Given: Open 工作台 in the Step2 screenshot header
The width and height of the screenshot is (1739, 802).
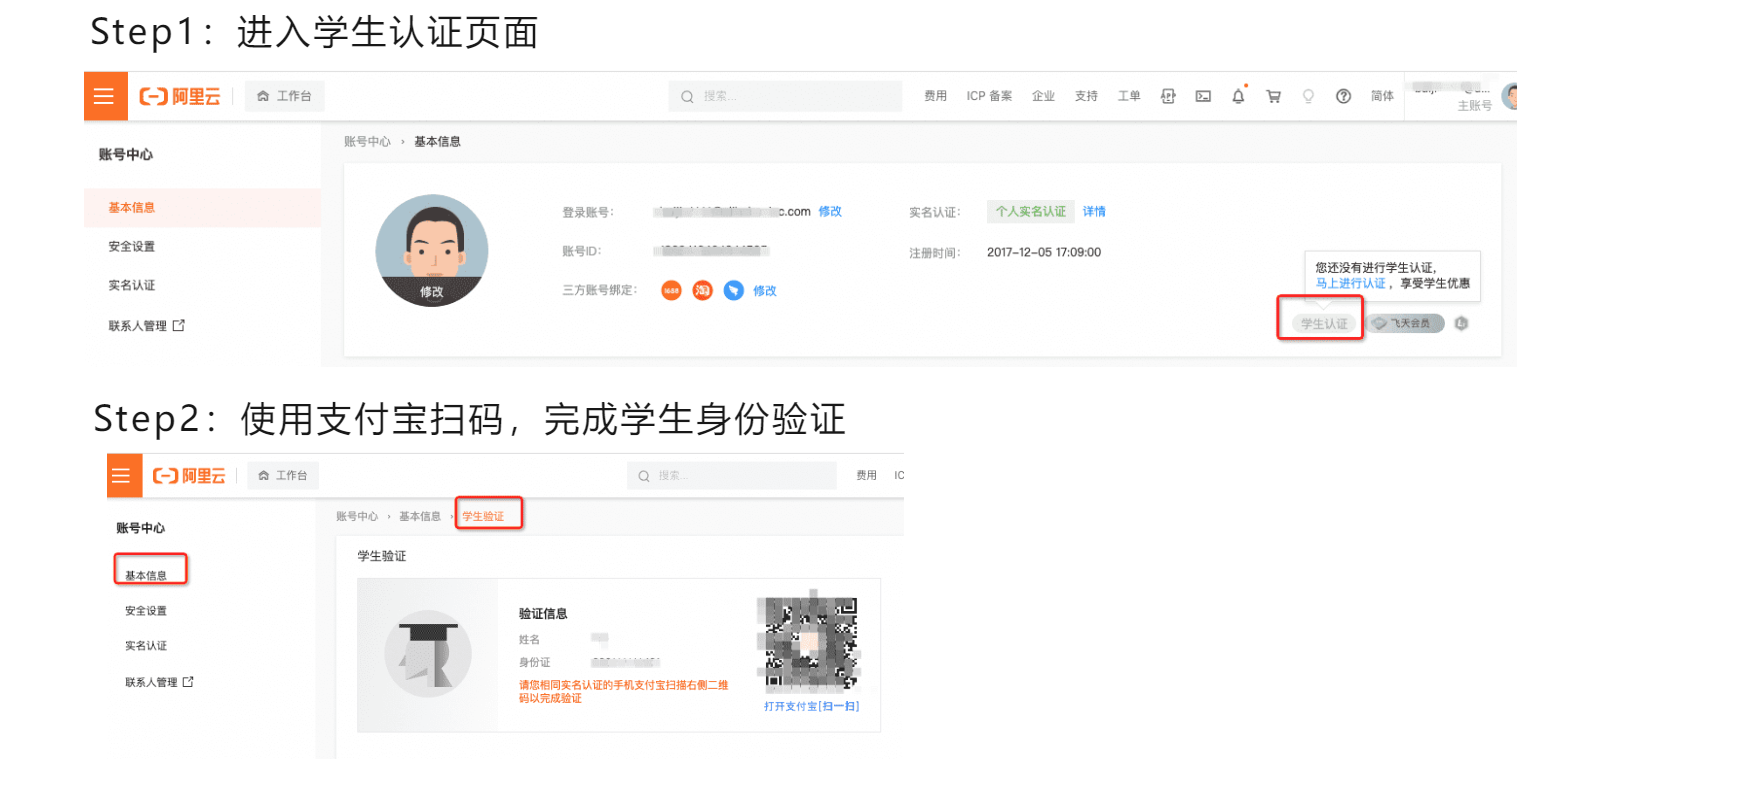Looking at the screenshot, I should pyautogui.click(x=283, y=476).
